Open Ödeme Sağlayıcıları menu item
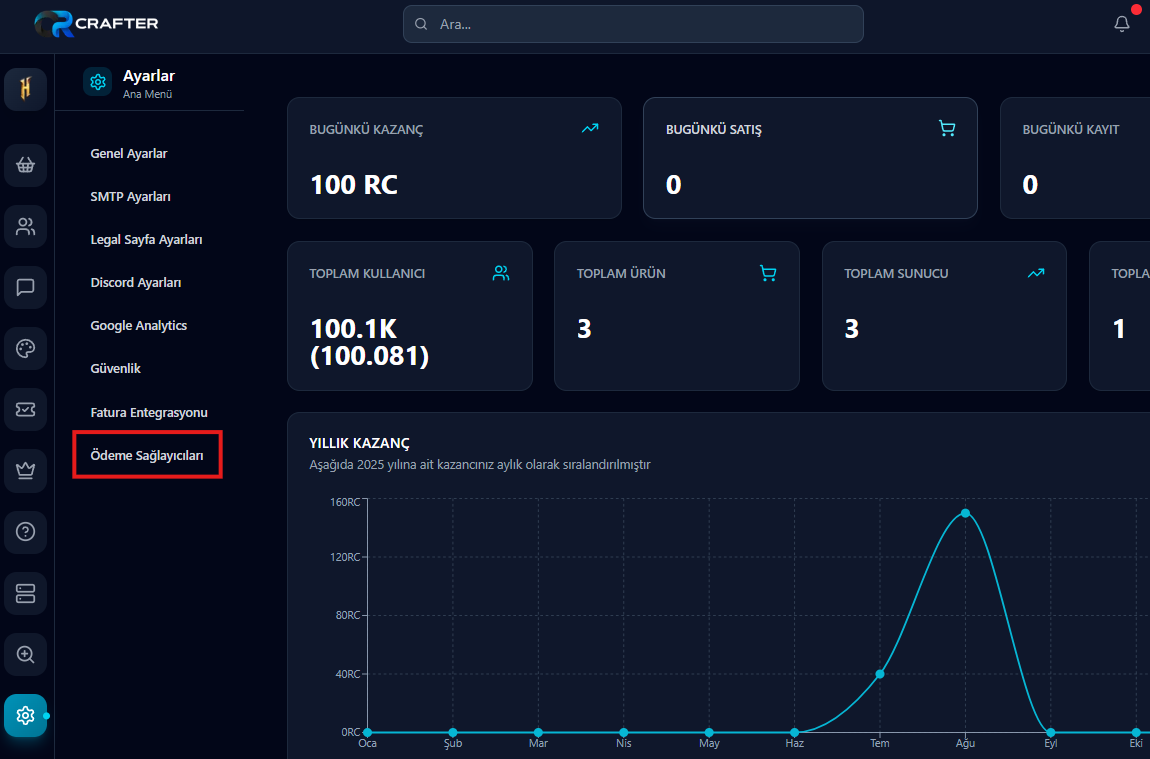 [147, 455]
